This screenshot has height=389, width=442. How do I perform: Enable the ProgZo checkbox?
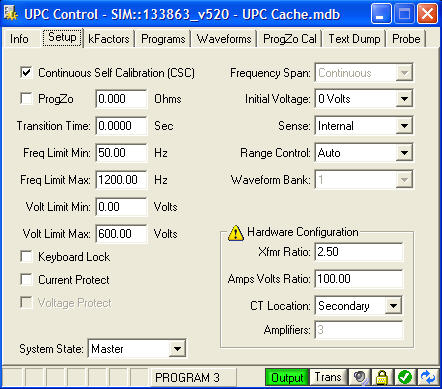[26, 98]
